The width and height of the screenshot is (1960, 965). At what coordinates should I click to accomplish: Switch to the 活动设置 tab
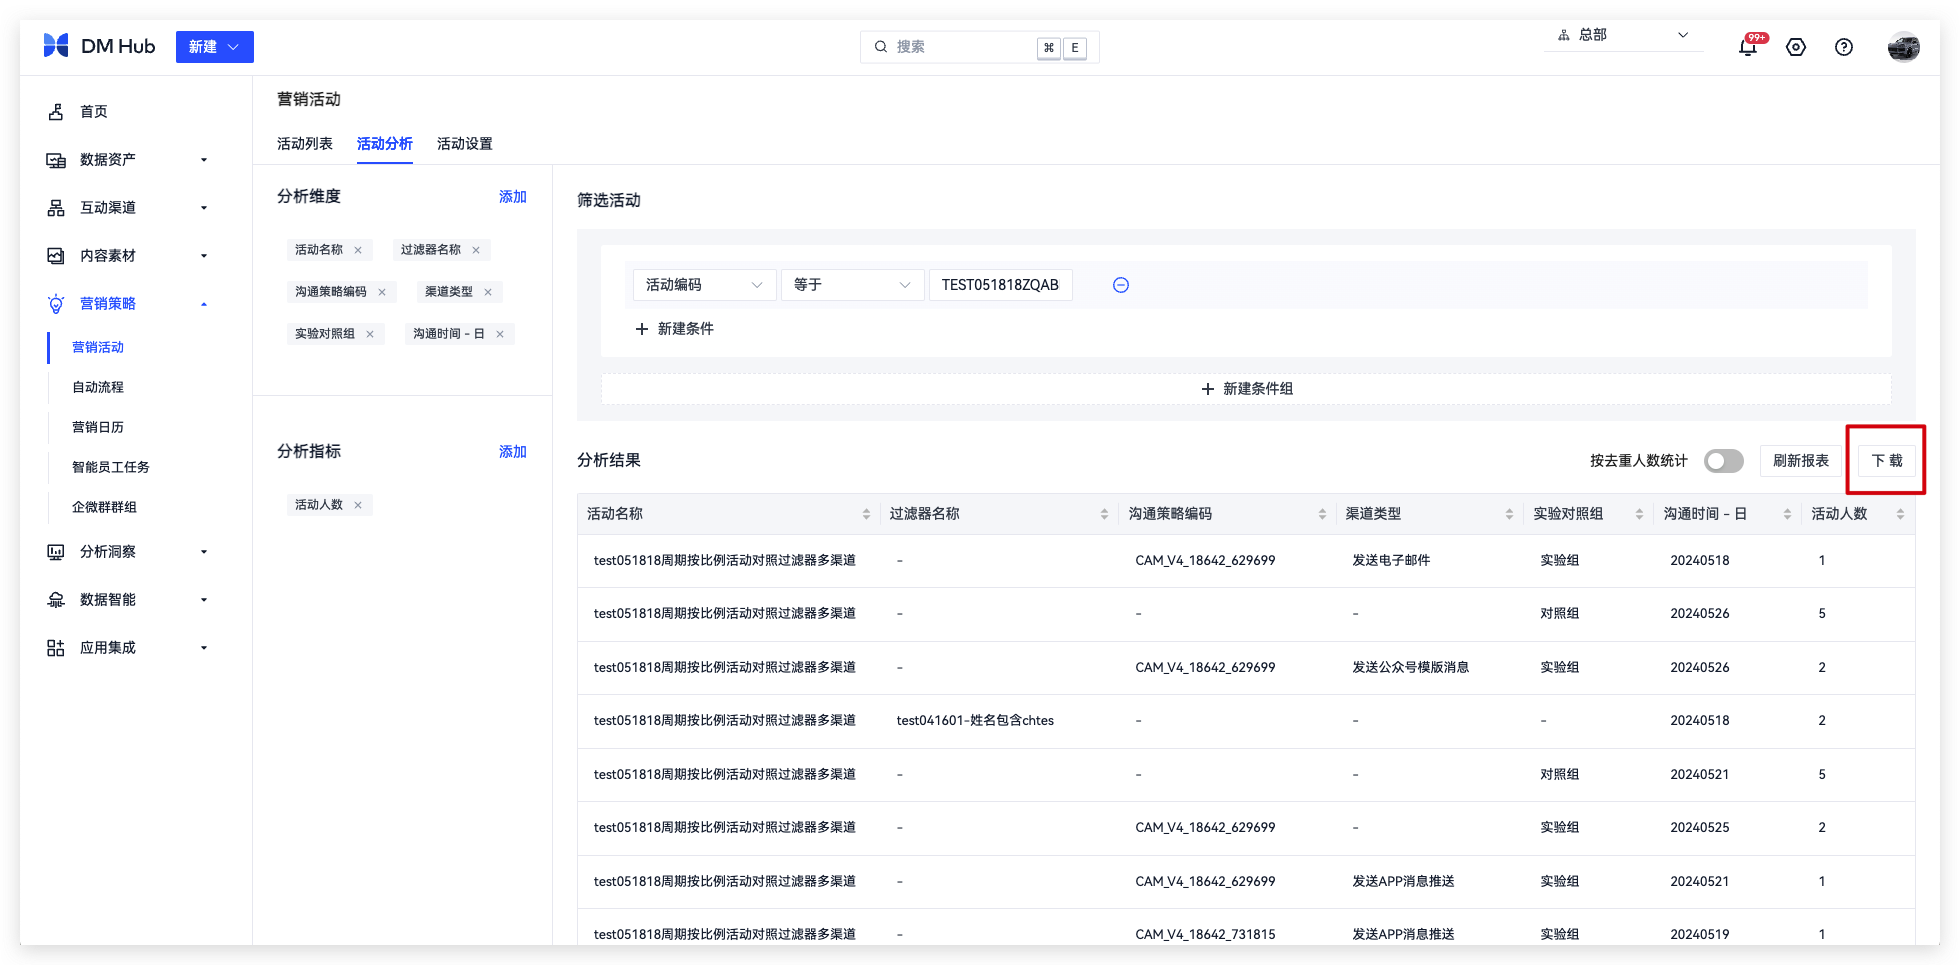[x=465, y=144]
